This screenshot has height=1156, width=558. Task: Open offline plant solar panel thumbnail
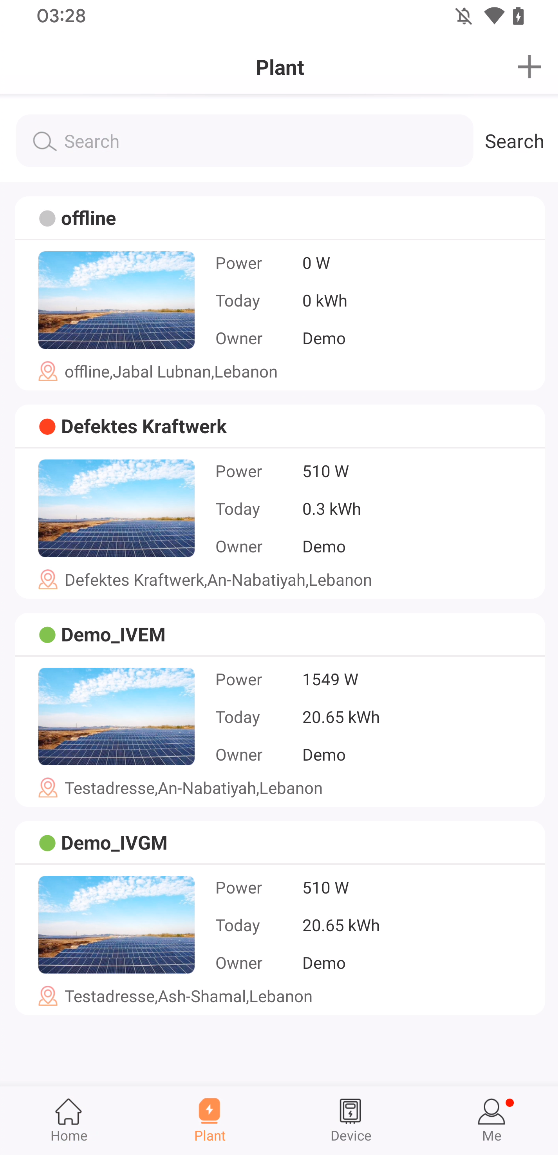116,300
